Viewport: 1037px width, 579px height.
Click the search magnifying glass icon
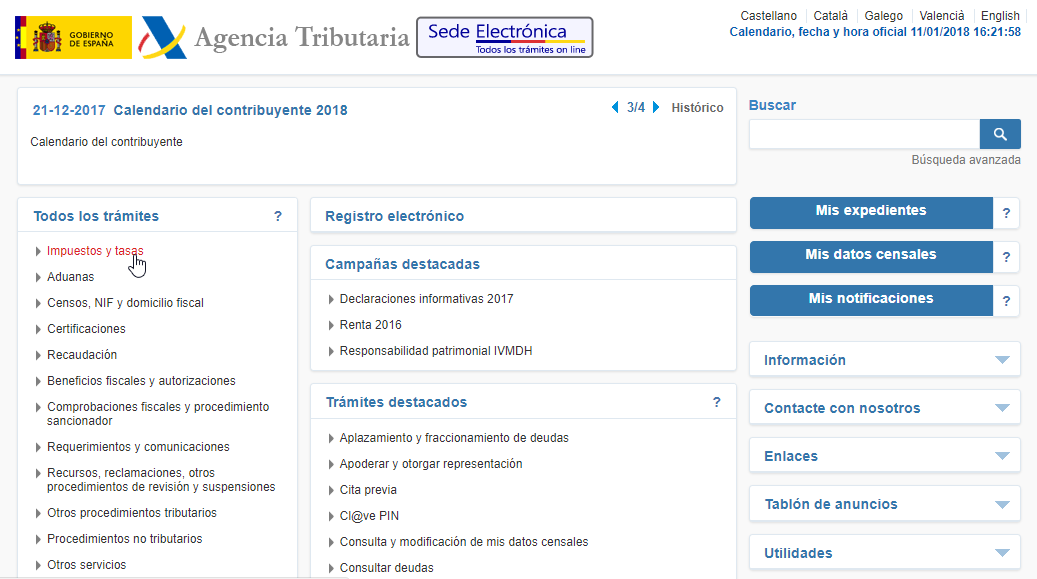point(999,133)
